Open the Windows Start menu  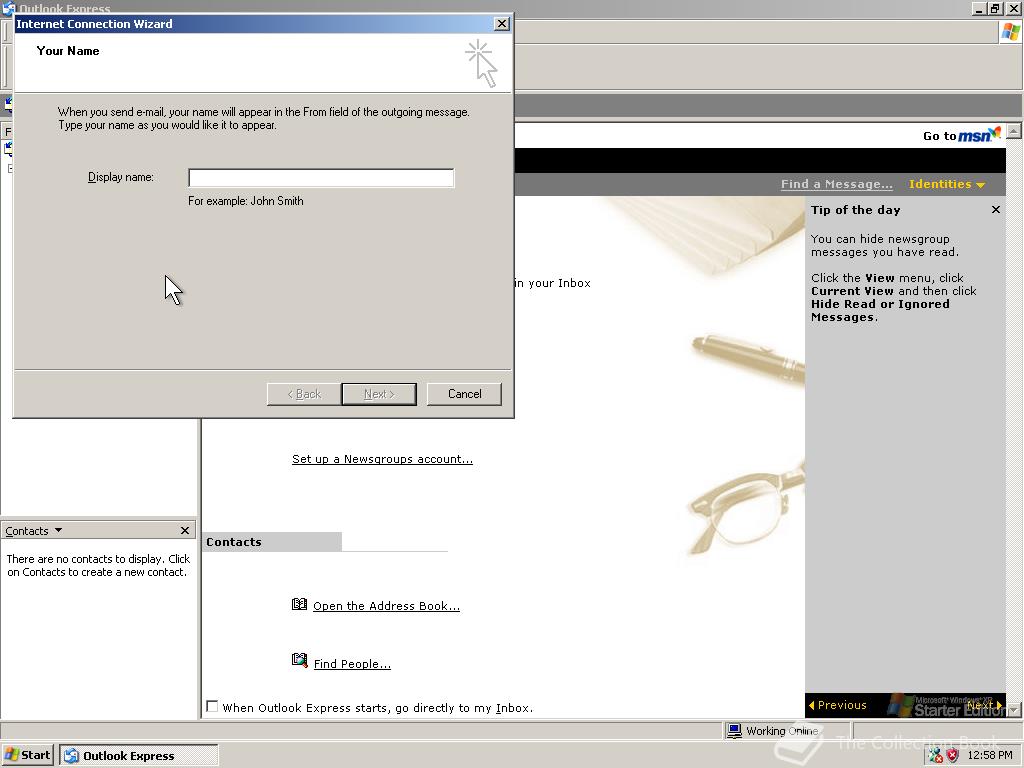28,755
